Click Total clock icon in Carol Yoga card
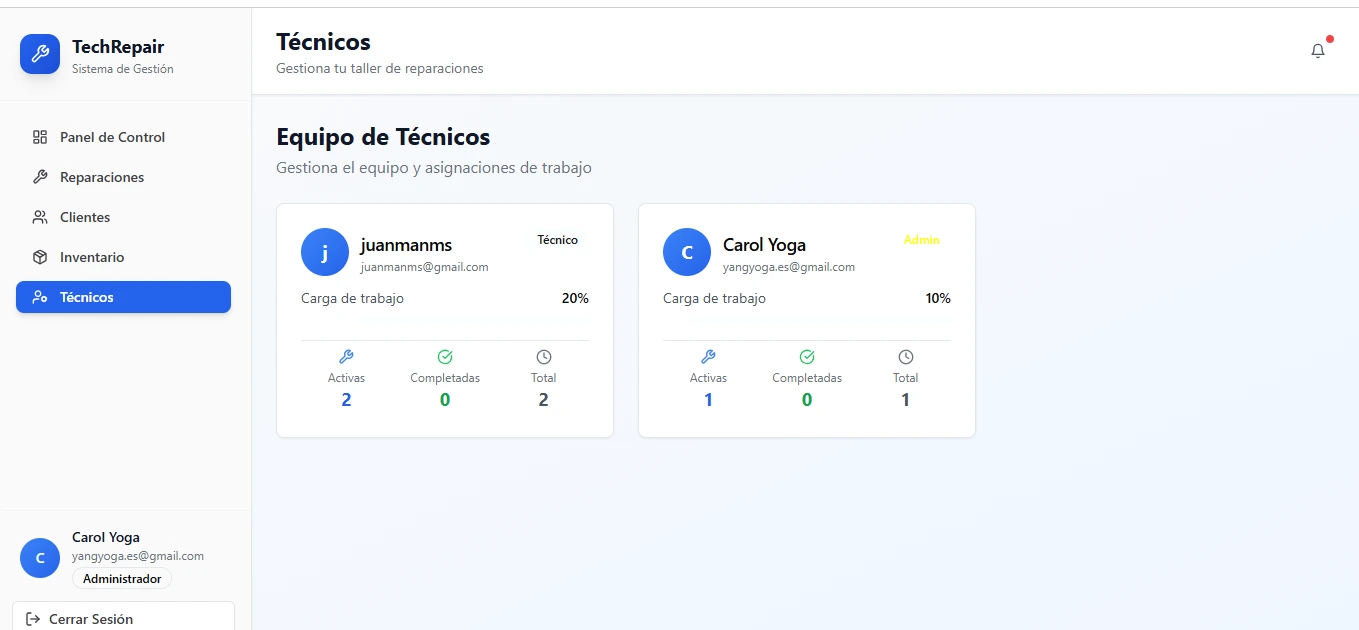The height and width of the screenshot is (630, 1359). (906, 357)
